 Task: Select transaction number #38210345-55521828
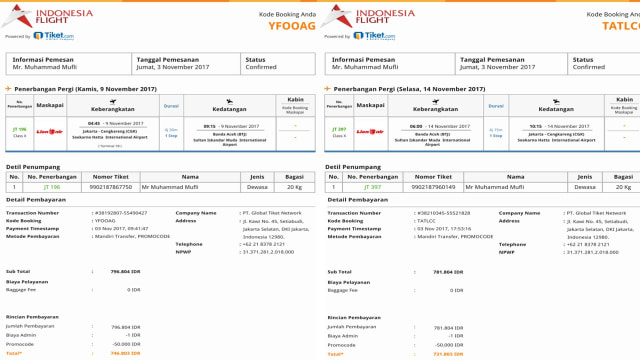click(444, 213)
